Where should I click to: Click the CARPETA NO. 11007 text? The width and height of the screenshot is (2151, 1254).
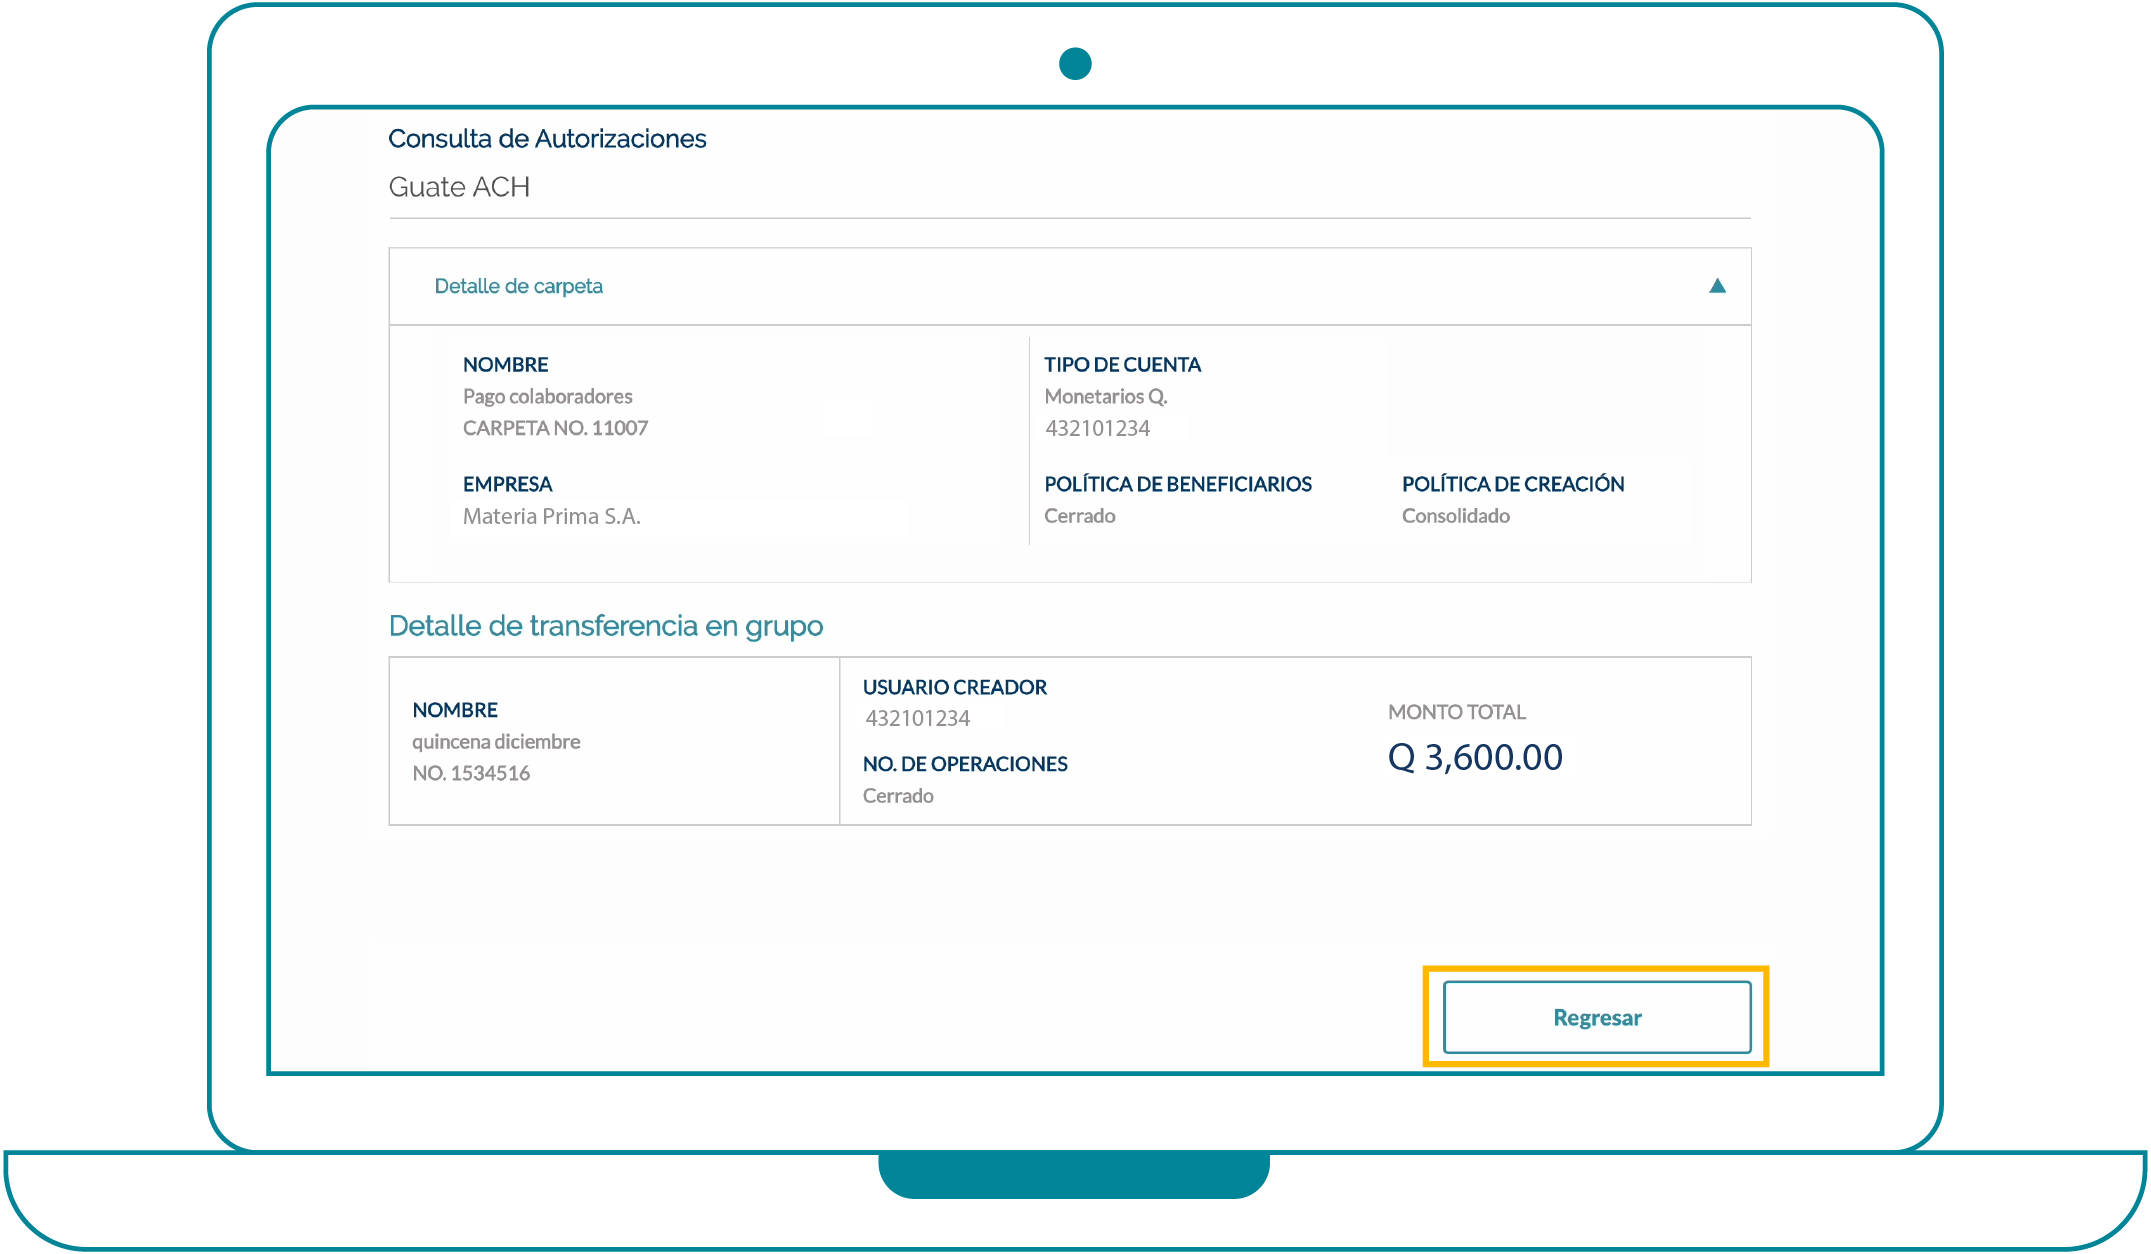pos(555,428)
